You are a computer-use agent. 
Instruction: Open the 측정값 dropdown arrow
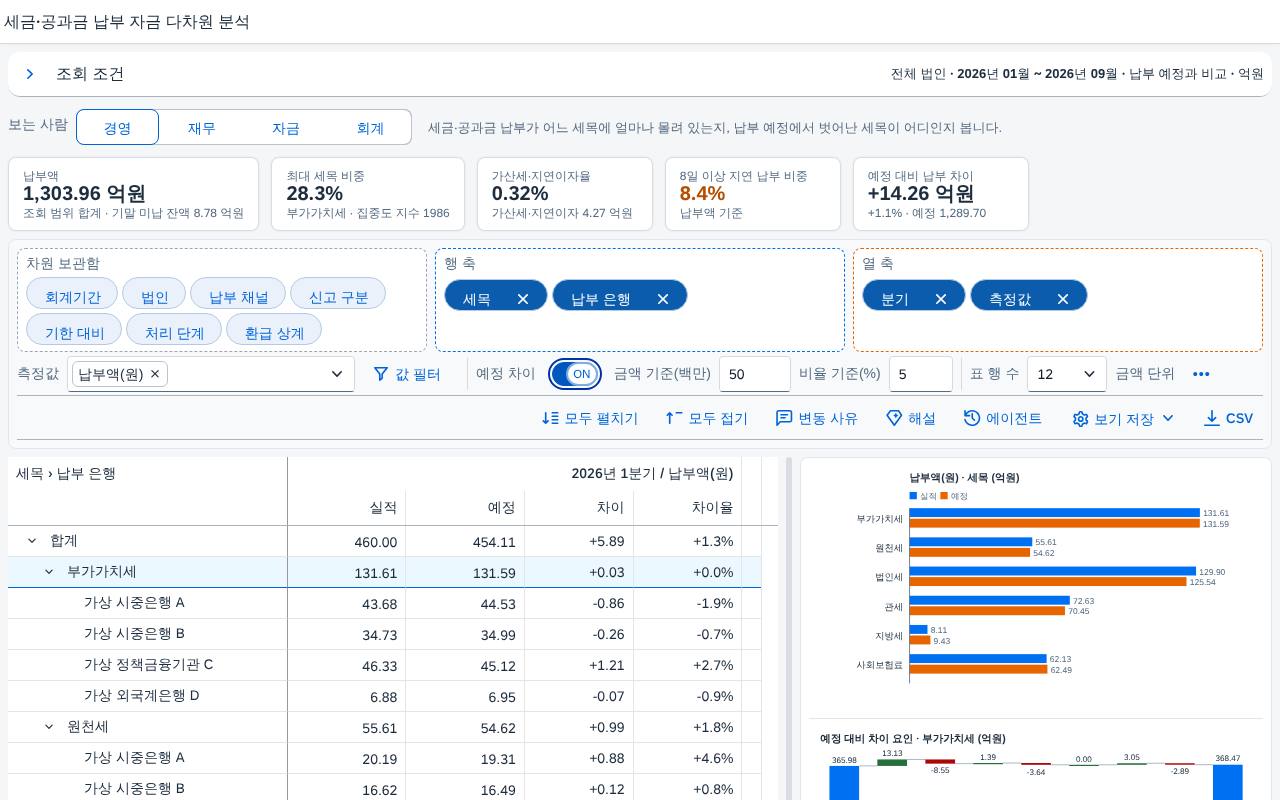pyautogui.click(x=337, y=374)
